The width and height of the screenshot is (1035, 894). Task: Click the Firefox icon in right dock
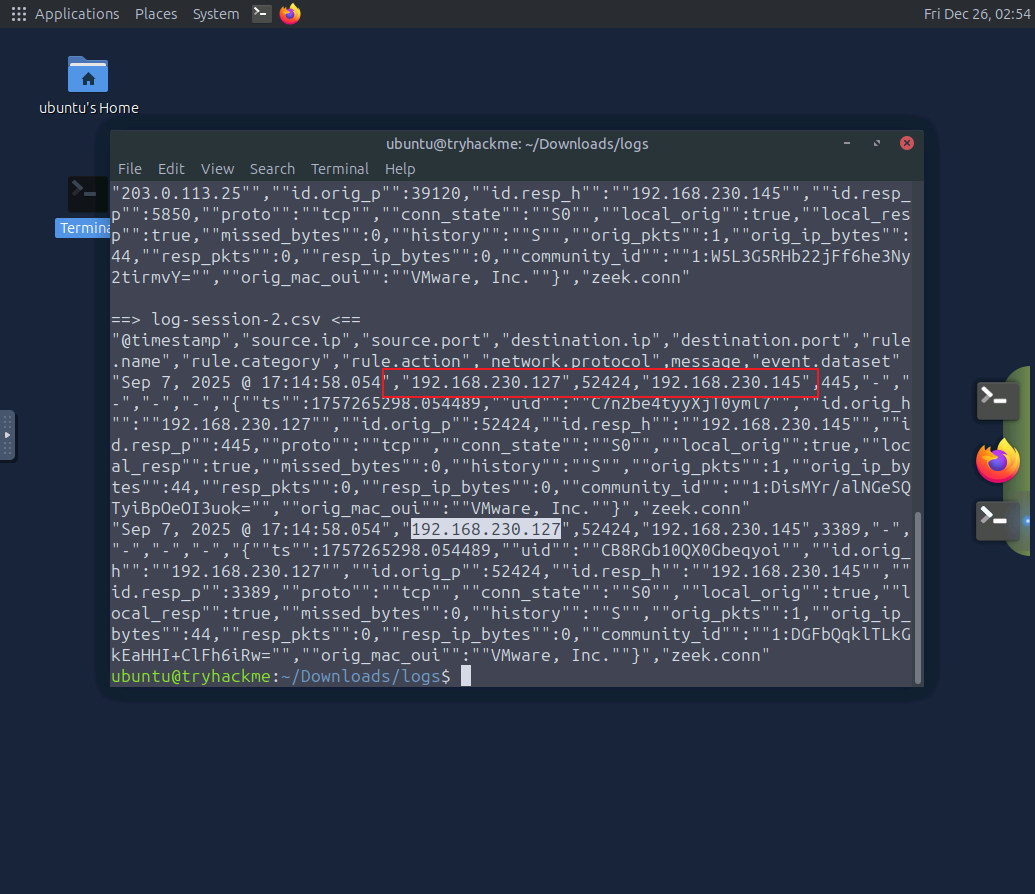[x=998, y=461]
